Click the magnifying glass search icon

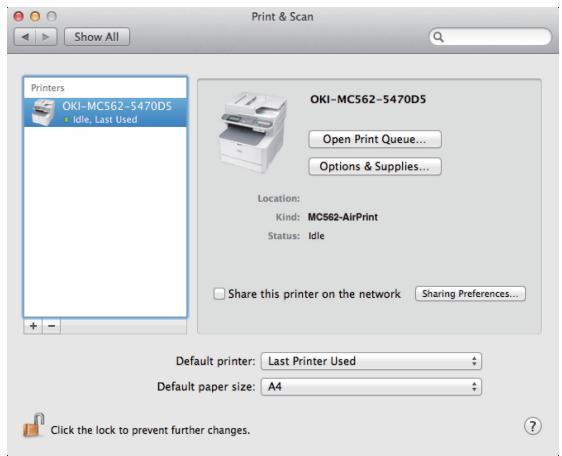tap(438, 37)
